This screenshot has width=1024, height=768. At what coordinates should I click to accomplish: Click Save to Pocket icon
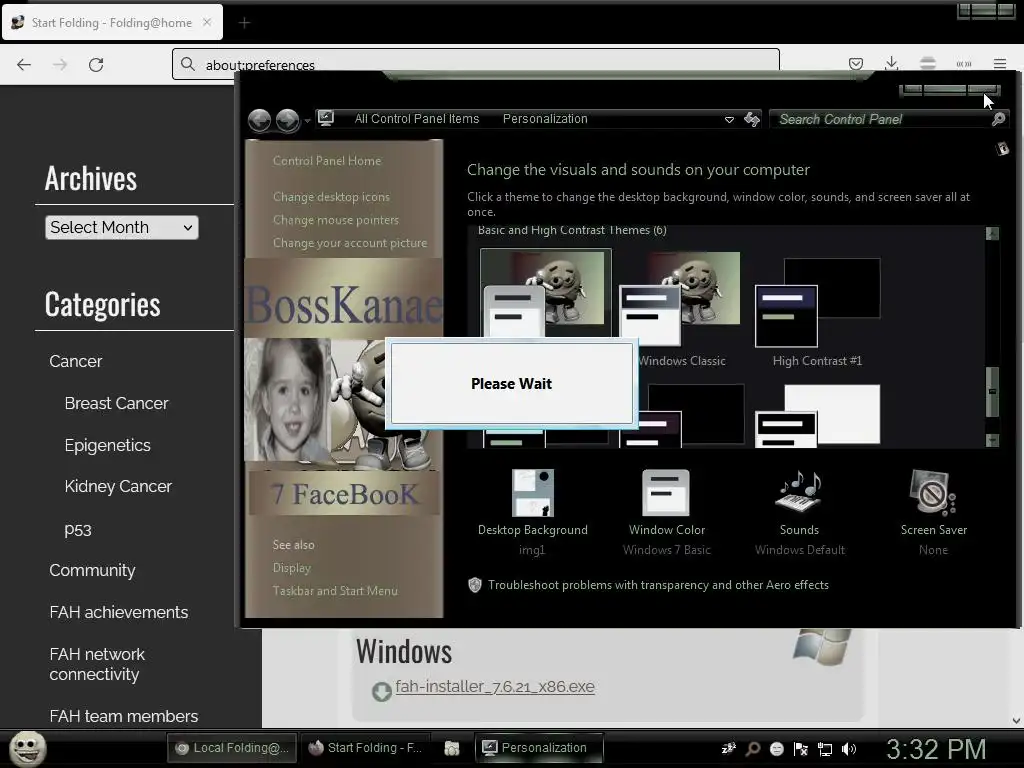856,64
